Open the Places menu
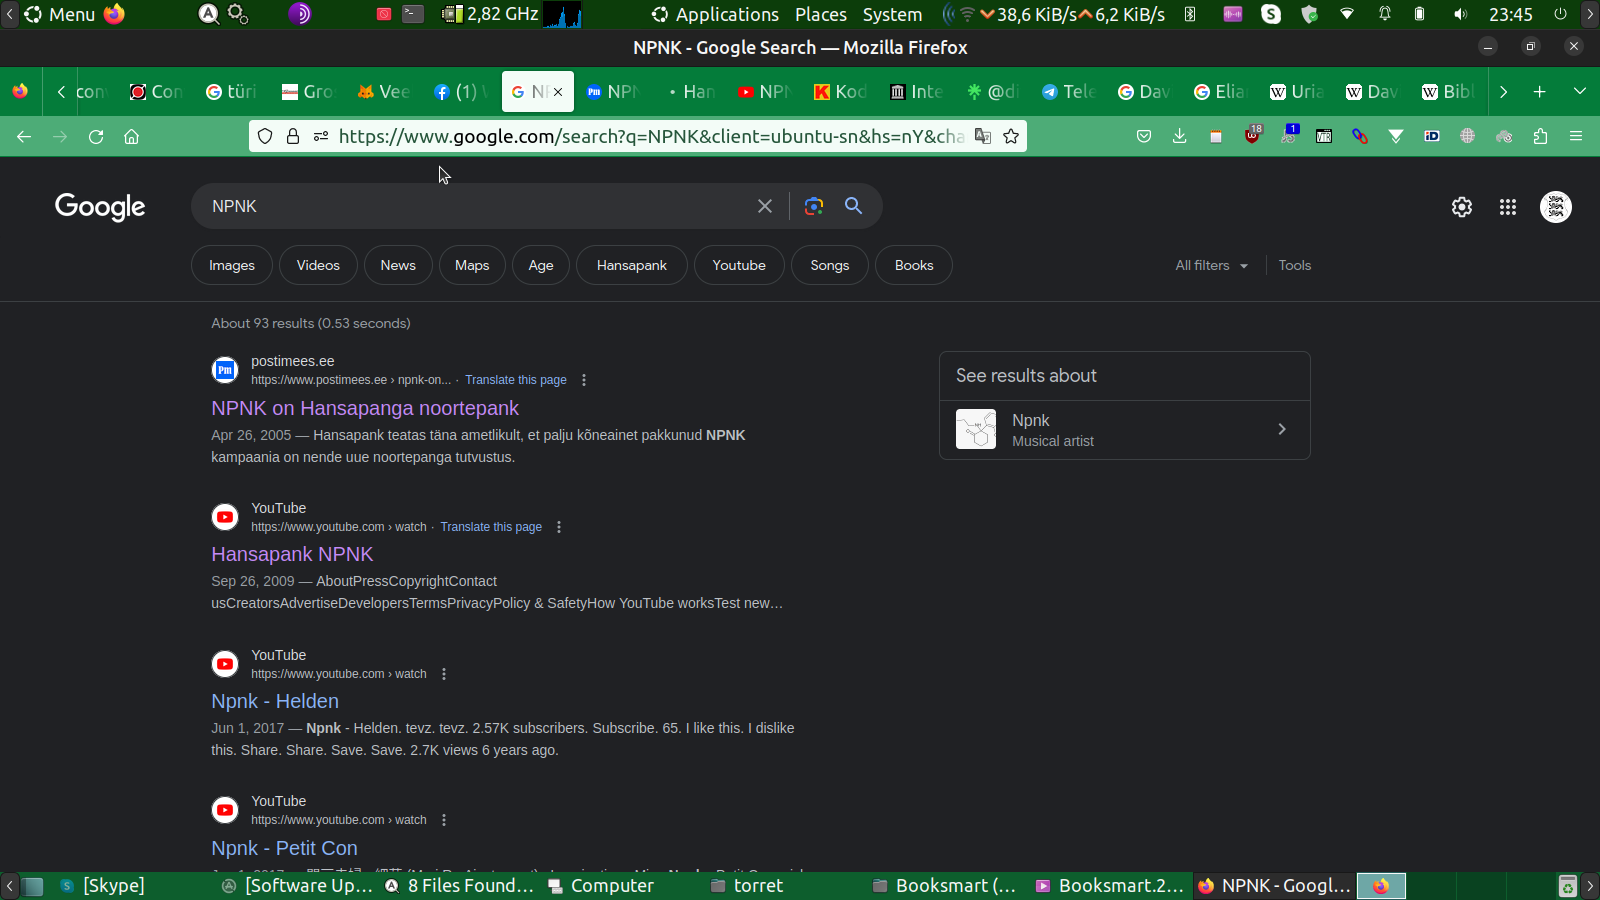The width and height of the screenshot is (1600, 900). click(821, 14)
